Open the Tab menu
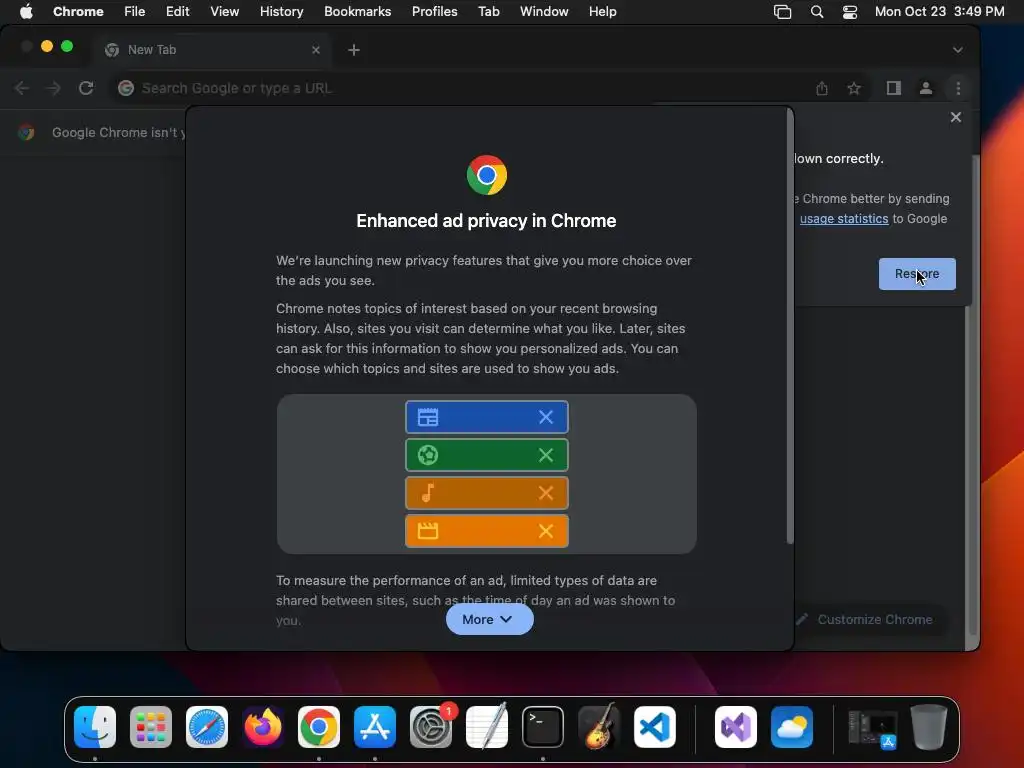The height and width of the screenshot is (768, 1024). [x=488, y=11]
